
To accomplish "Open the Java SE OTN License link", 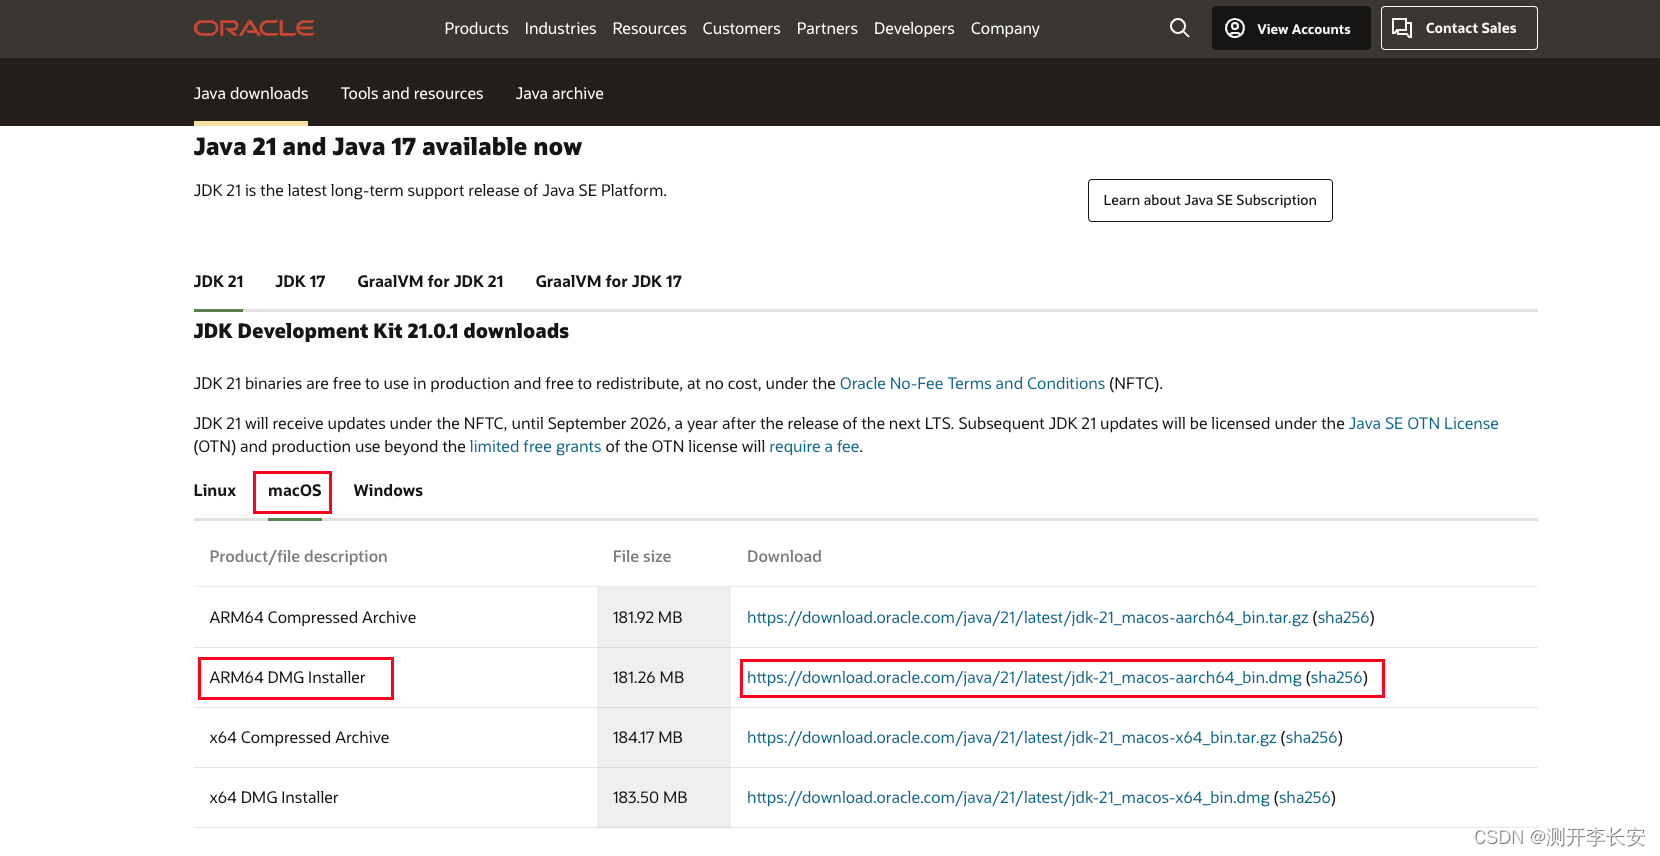I will click(1423, 423).
